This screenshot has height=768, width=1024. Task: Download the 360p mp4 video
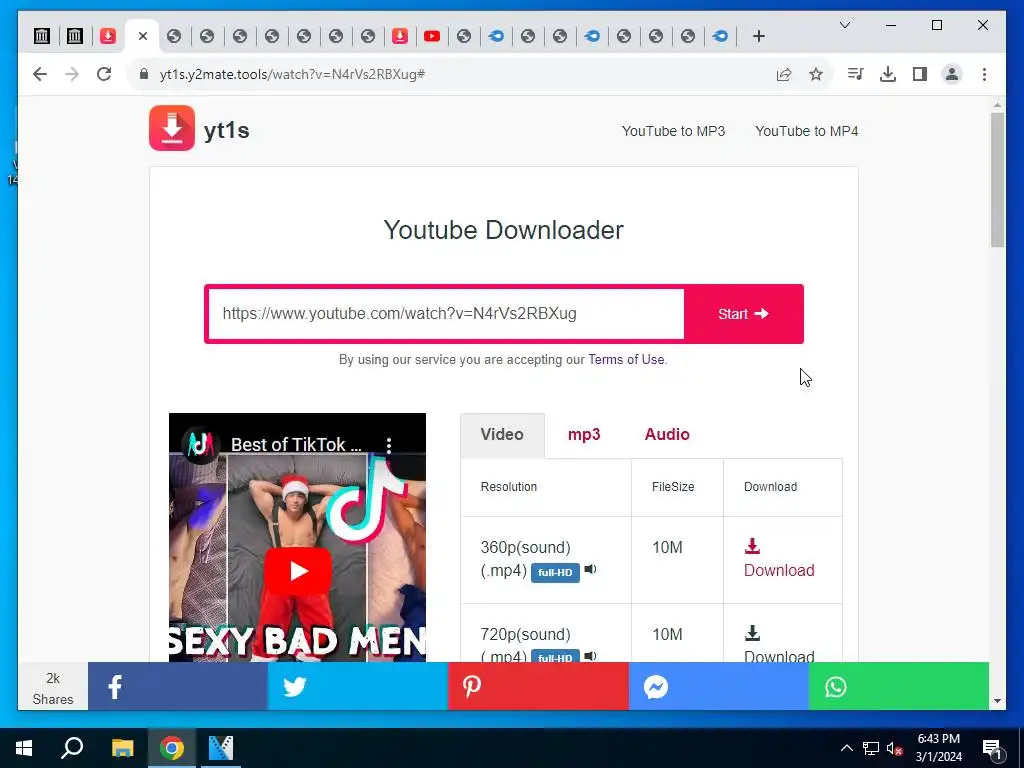779,571
